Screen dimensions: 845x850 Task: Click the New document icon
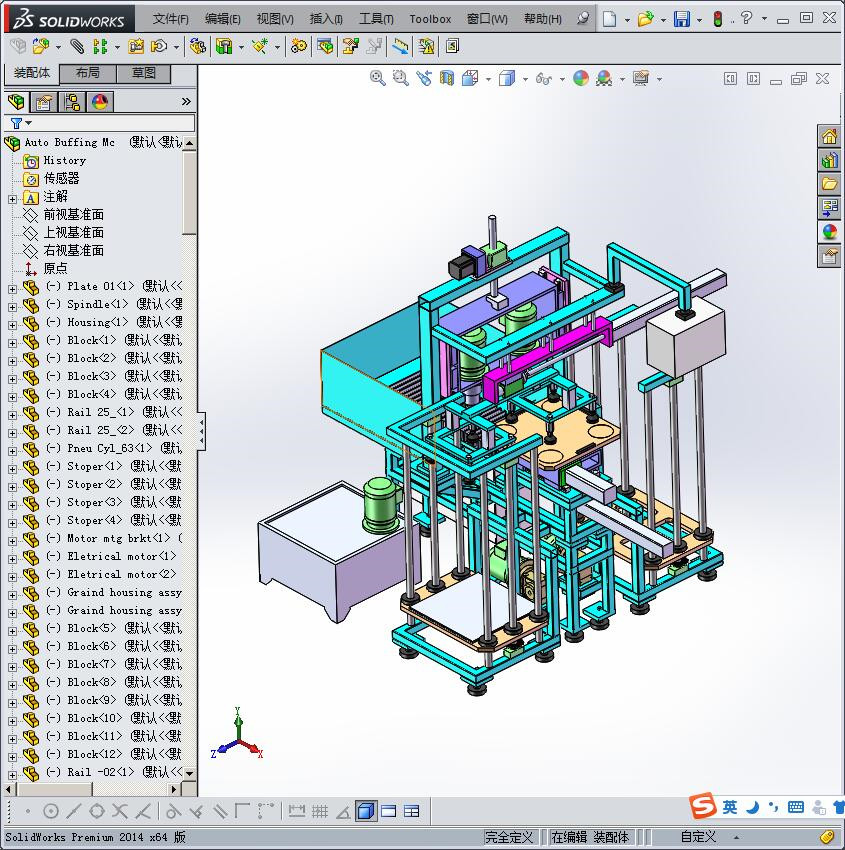[x=610, y=19]
